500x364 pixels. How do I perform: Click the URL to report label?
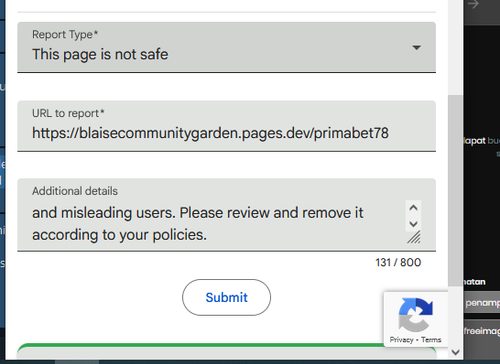click(68, 113)
